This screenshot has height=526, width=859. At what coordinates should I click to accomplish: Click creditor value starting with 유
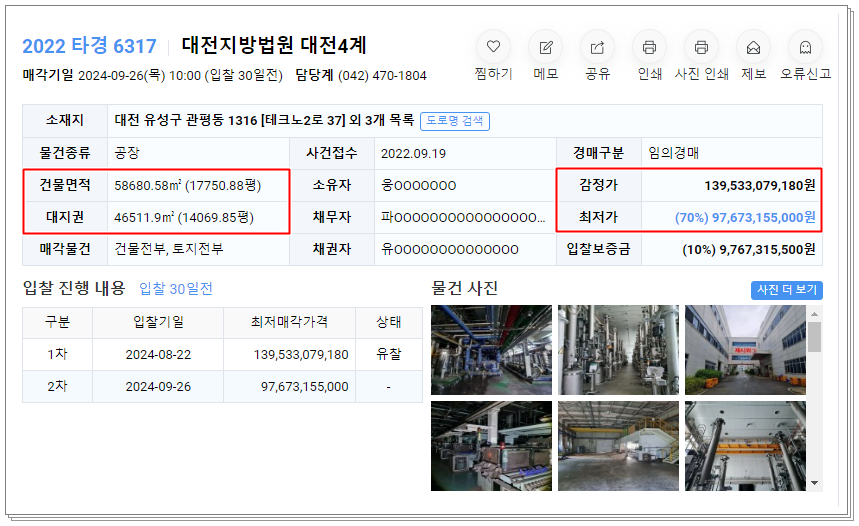[450, 249]
